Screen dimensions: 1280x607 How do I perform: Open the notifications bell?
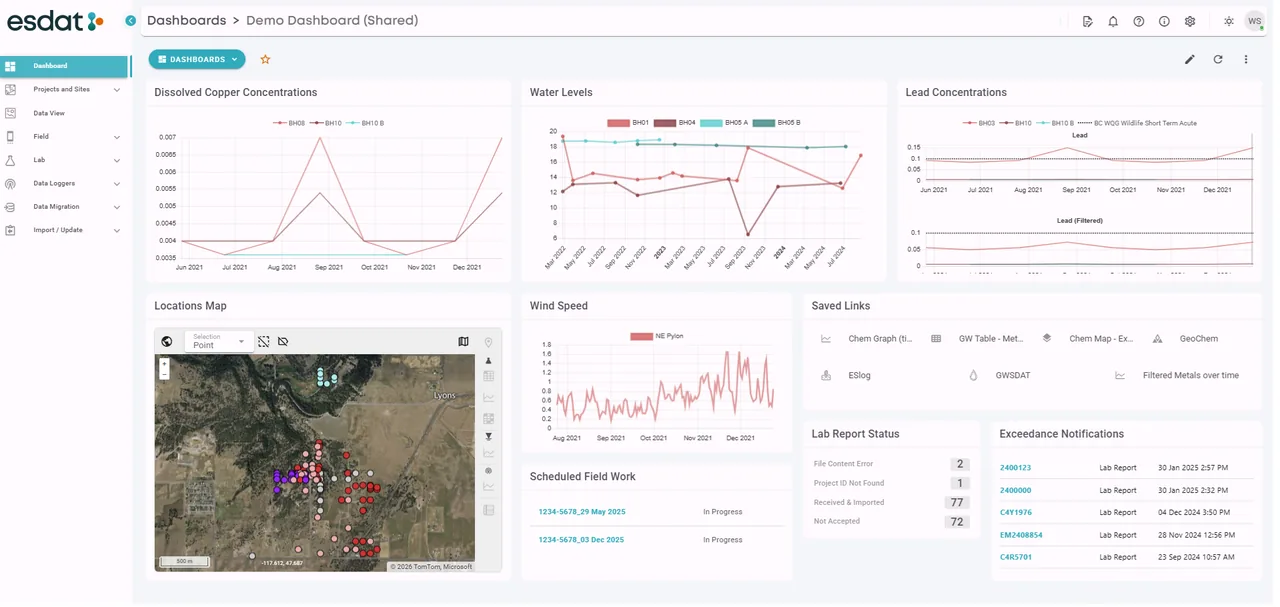[1113, 21]
